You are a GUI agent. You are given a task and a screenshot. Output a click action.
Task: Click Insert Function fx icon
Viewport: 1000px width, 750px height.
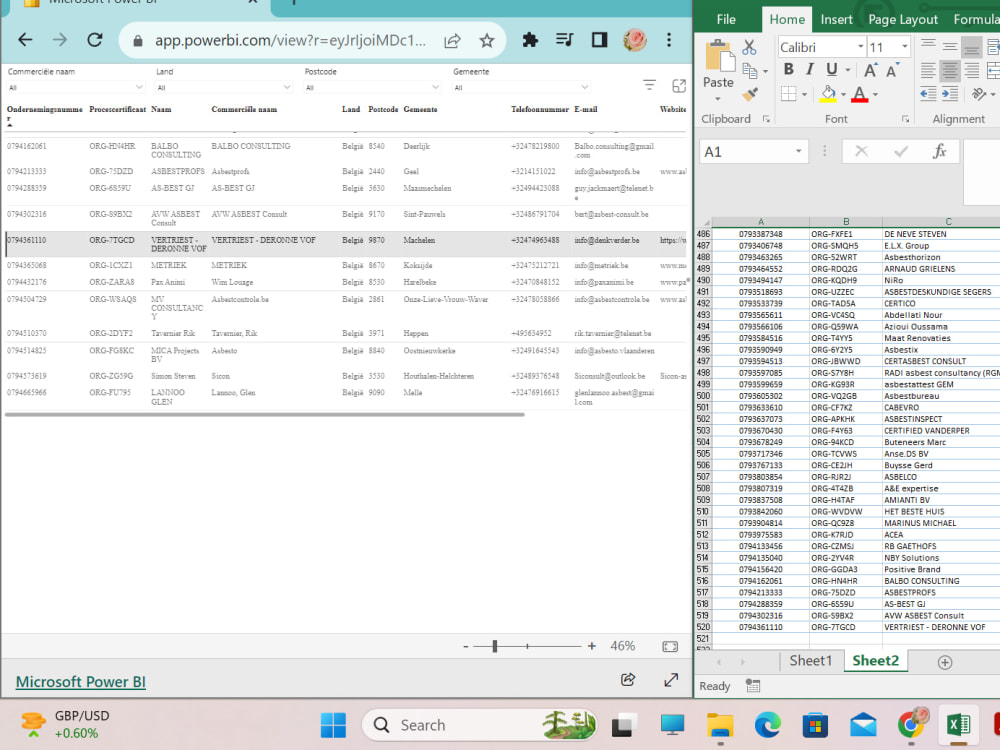pos(939,152)
